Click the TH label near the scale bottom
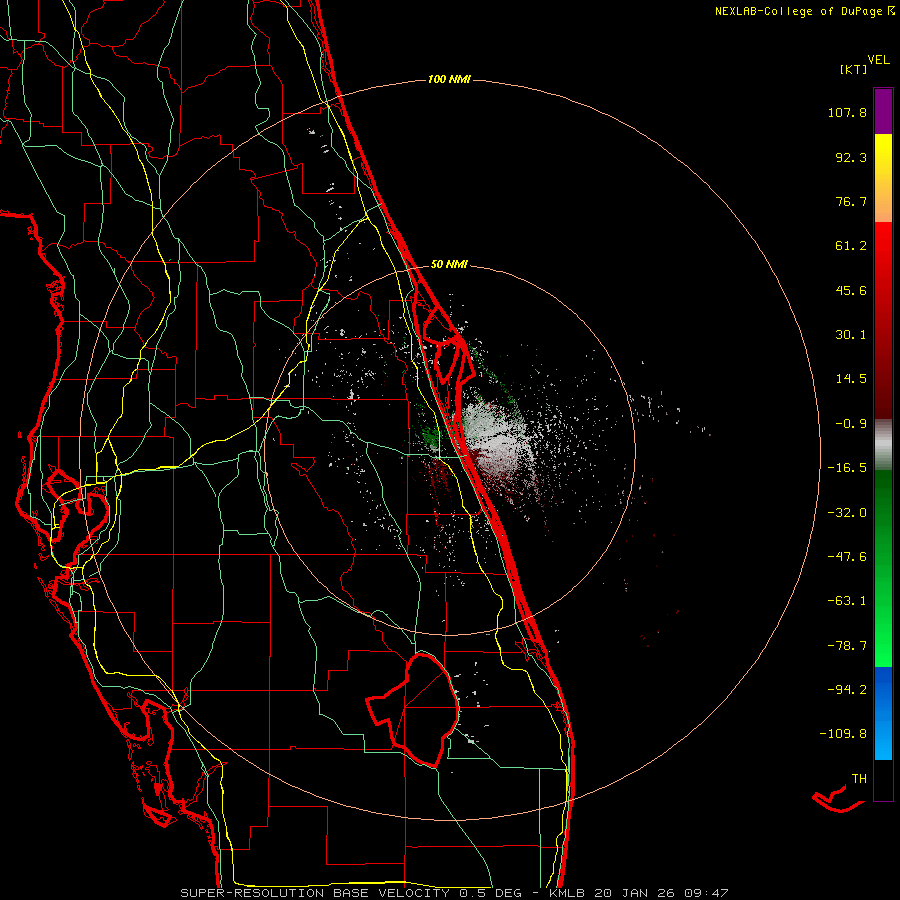900x900 pixels. click(859, 778)
